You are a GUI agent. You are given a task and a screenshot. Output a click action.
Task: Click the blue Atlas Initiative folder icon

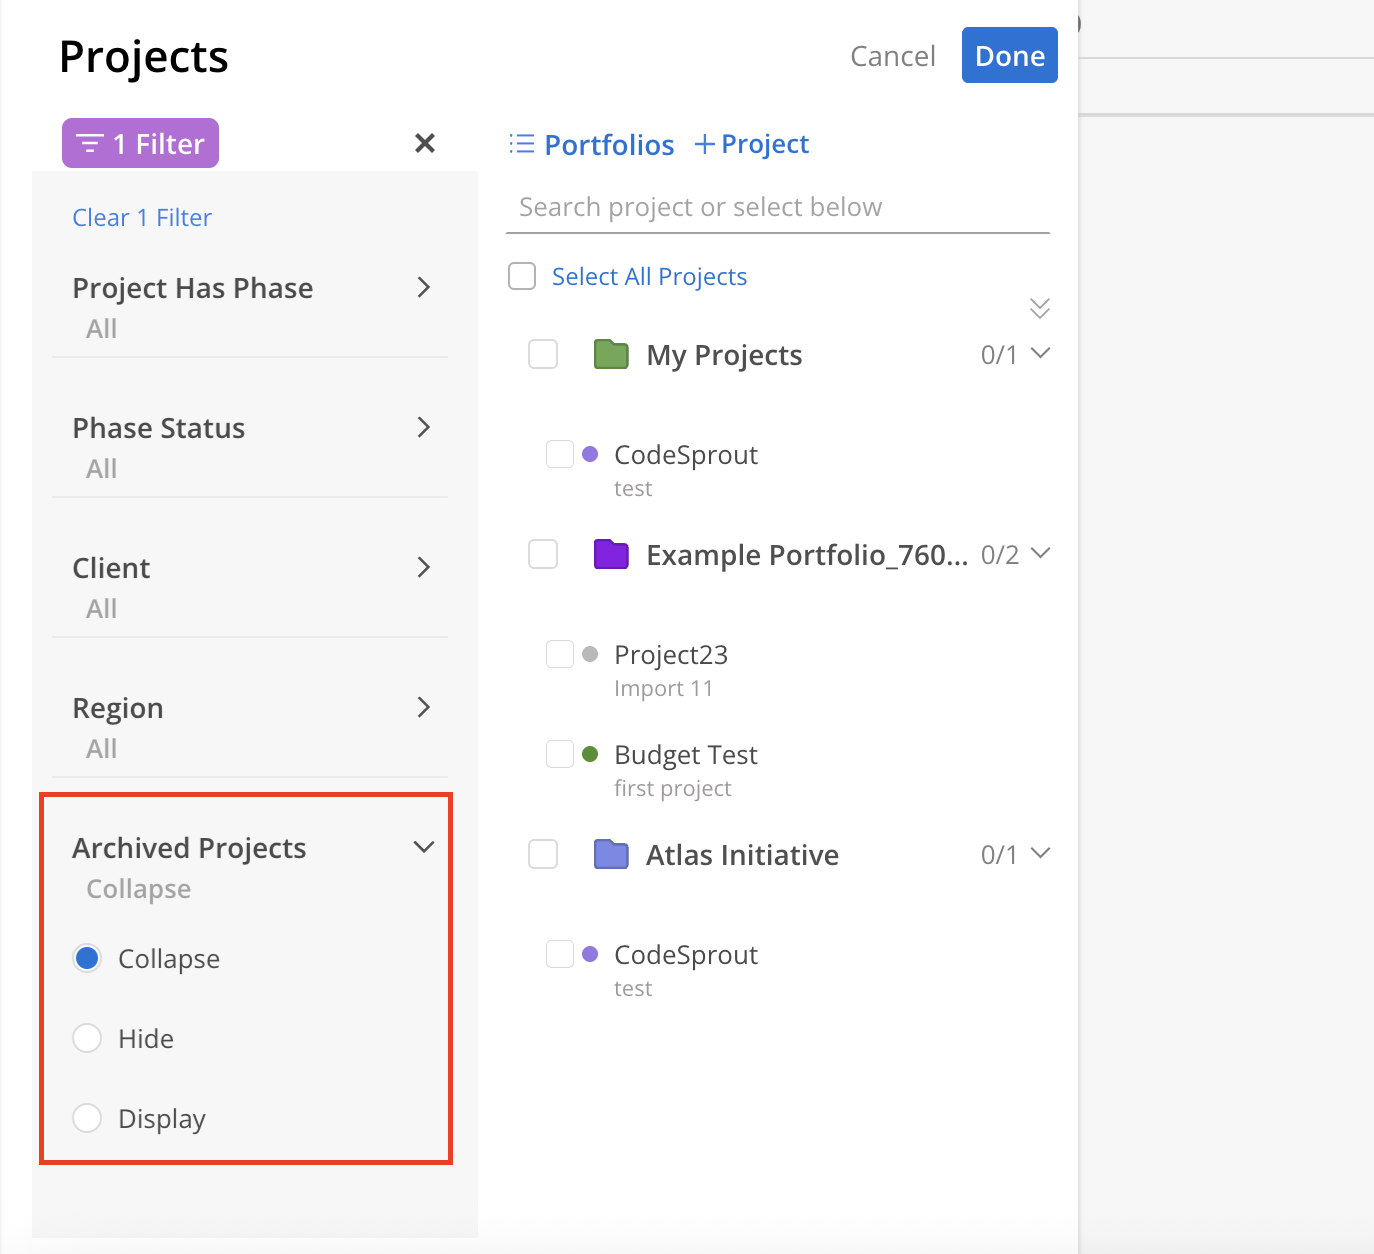(x=611, y=854)
